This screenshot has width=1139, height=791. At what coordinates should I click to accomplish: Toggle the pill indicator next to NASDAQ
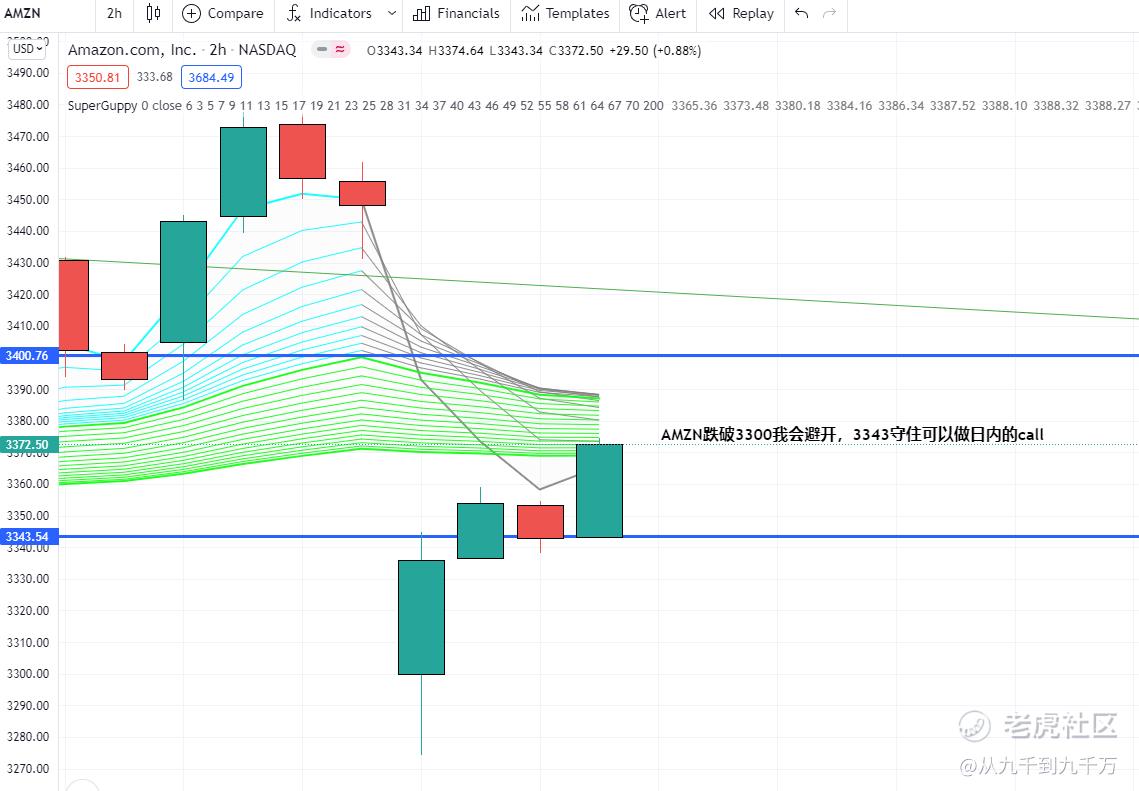[x=331, y=49]
